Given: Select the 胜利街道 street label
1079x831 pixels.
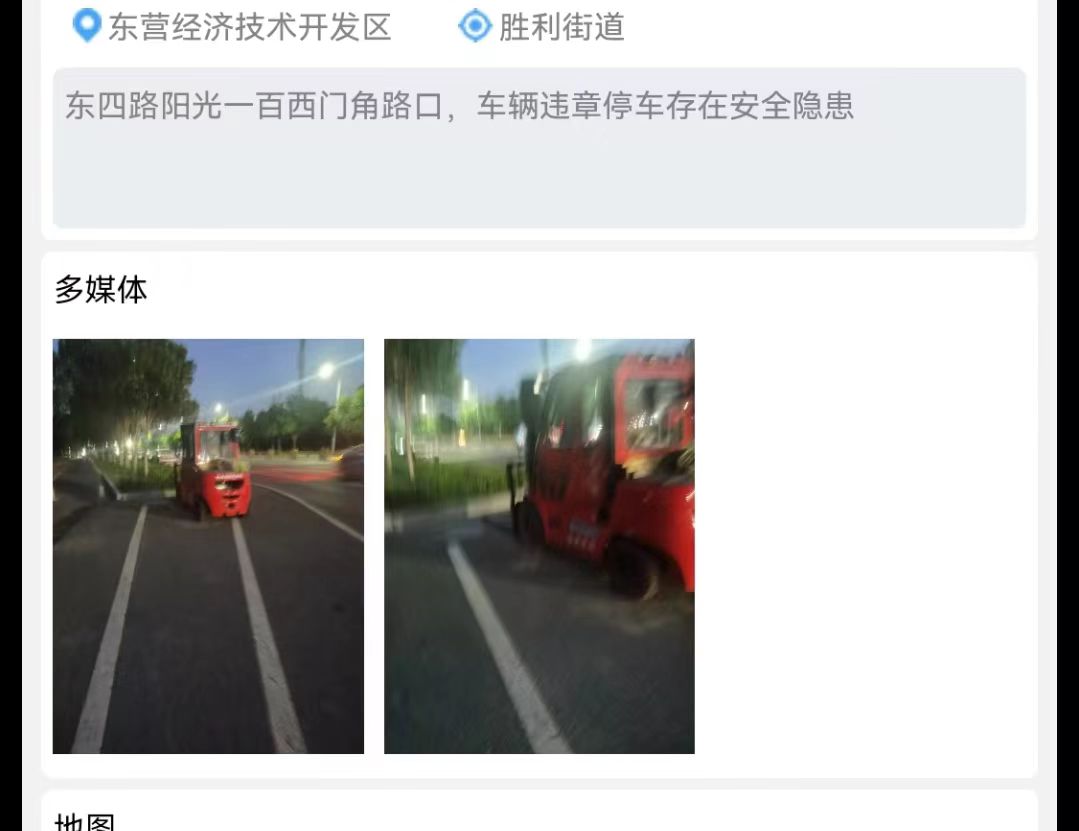Looking at the screenshot, I should 562,27.
